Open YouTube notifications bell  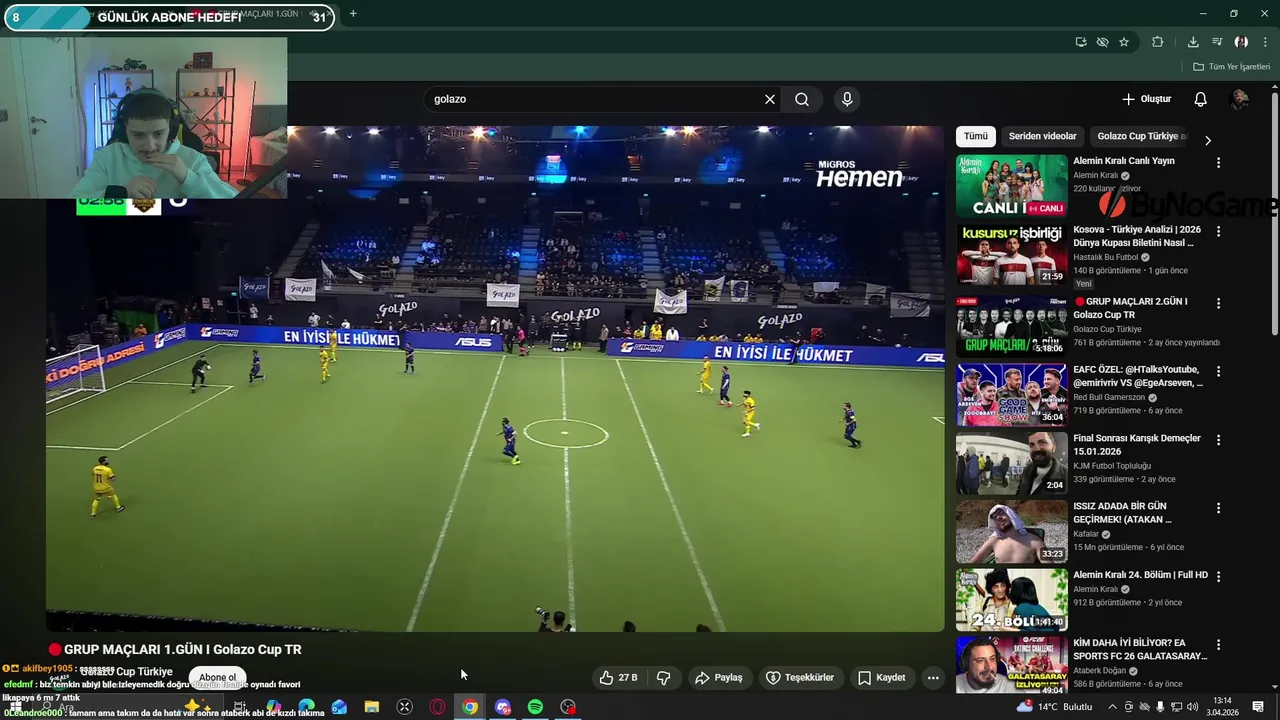[1200, 99]
